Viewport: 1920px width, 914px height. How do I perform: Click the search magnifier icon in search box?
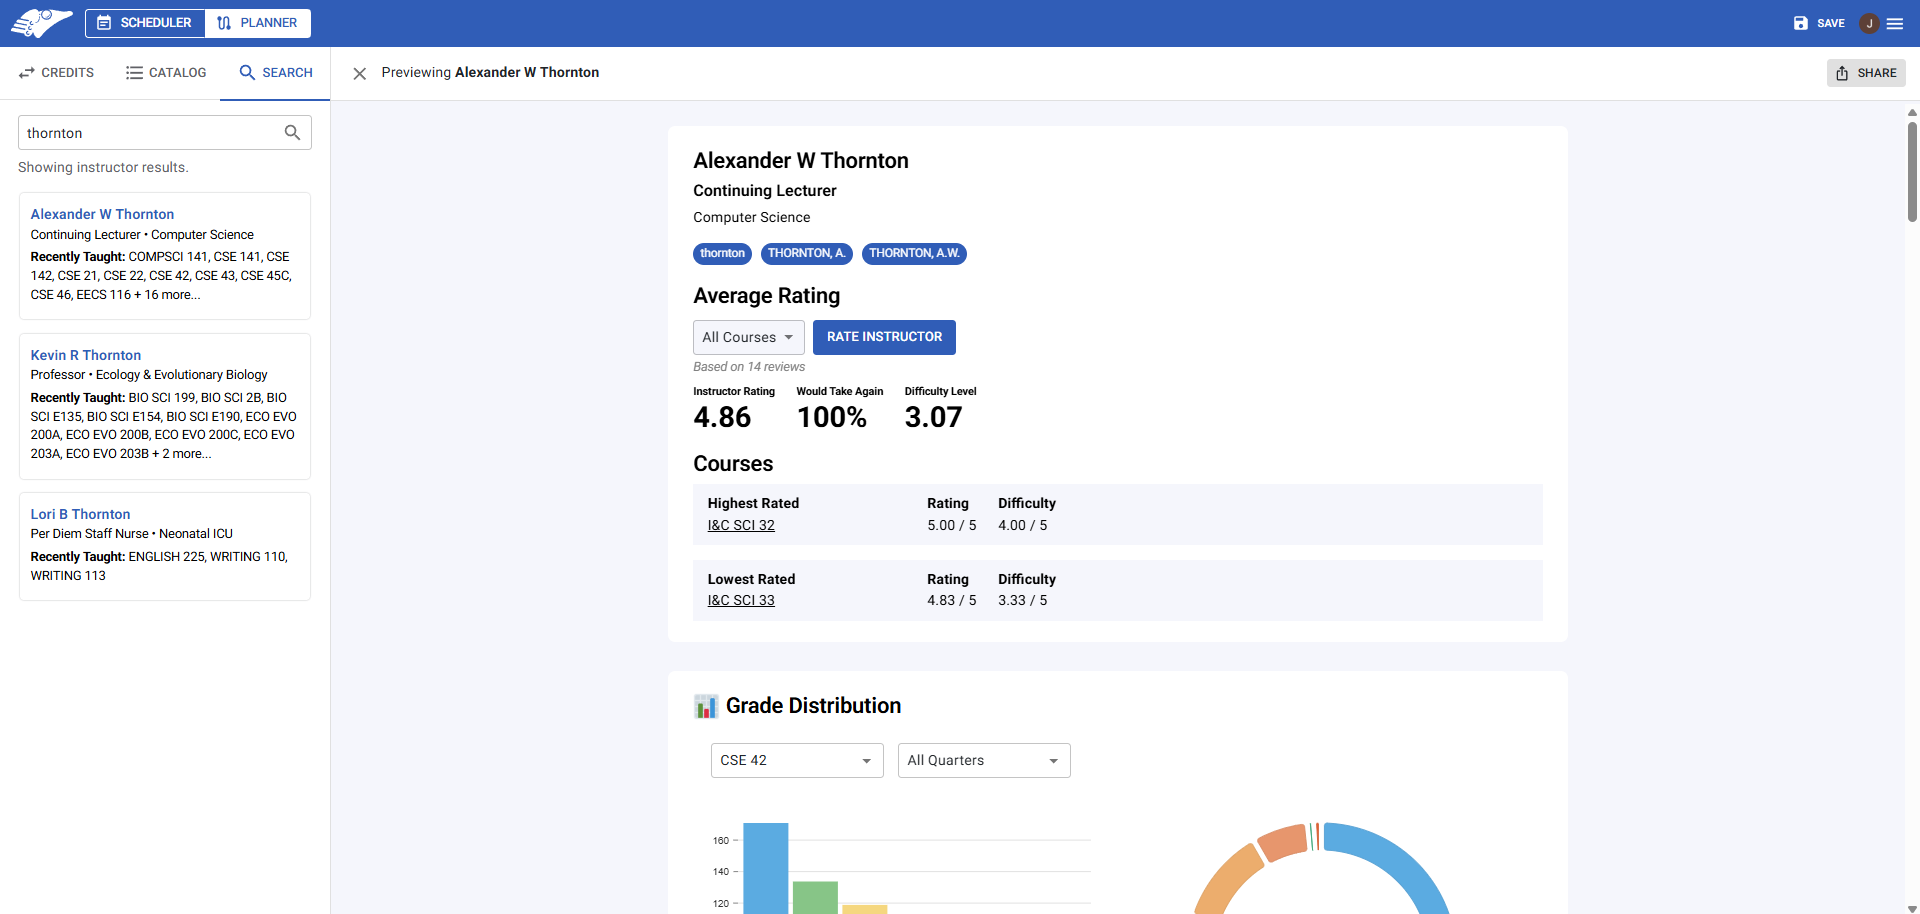(x=292, y=133)
